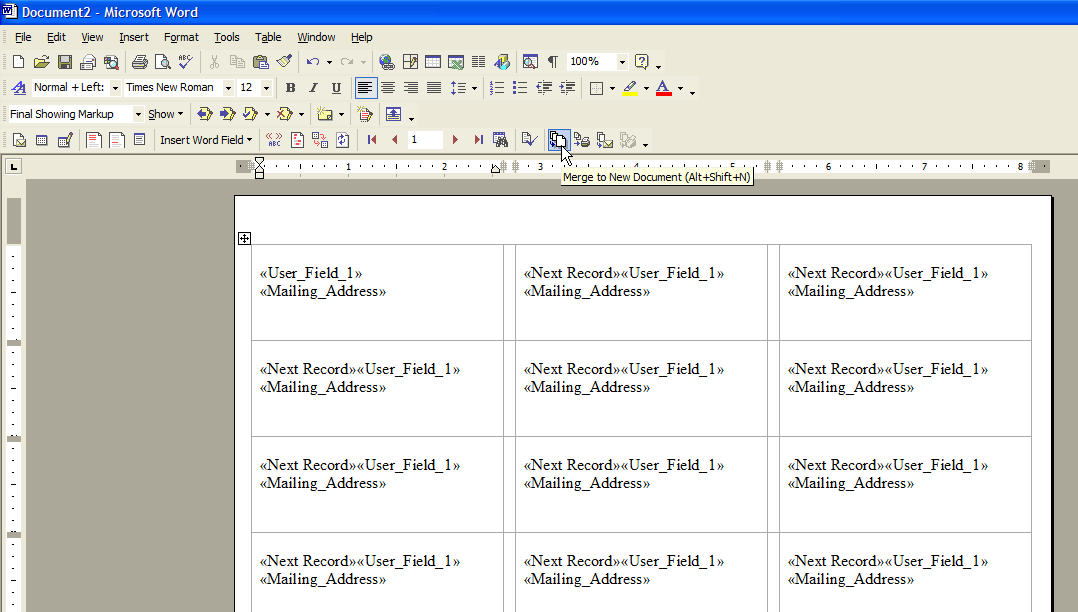Viewport: 1078px width, 612px height.
Task: Toggle underline formatting
Action: pyautogui.click(x=336, y=88)
